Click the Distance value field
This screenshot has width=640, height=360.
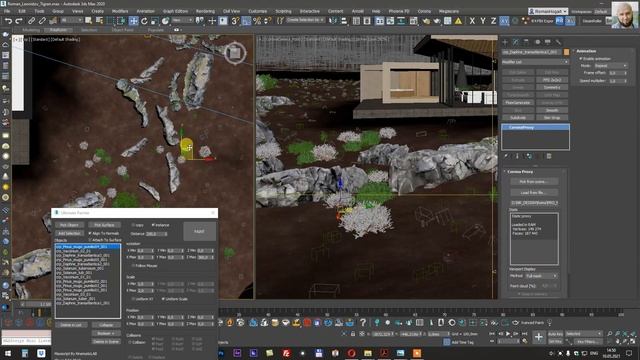point(156,233)
